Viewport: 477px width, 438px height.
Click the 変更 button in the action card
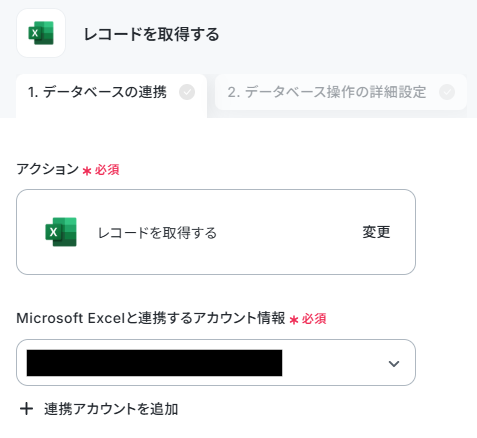click(376, 232)
